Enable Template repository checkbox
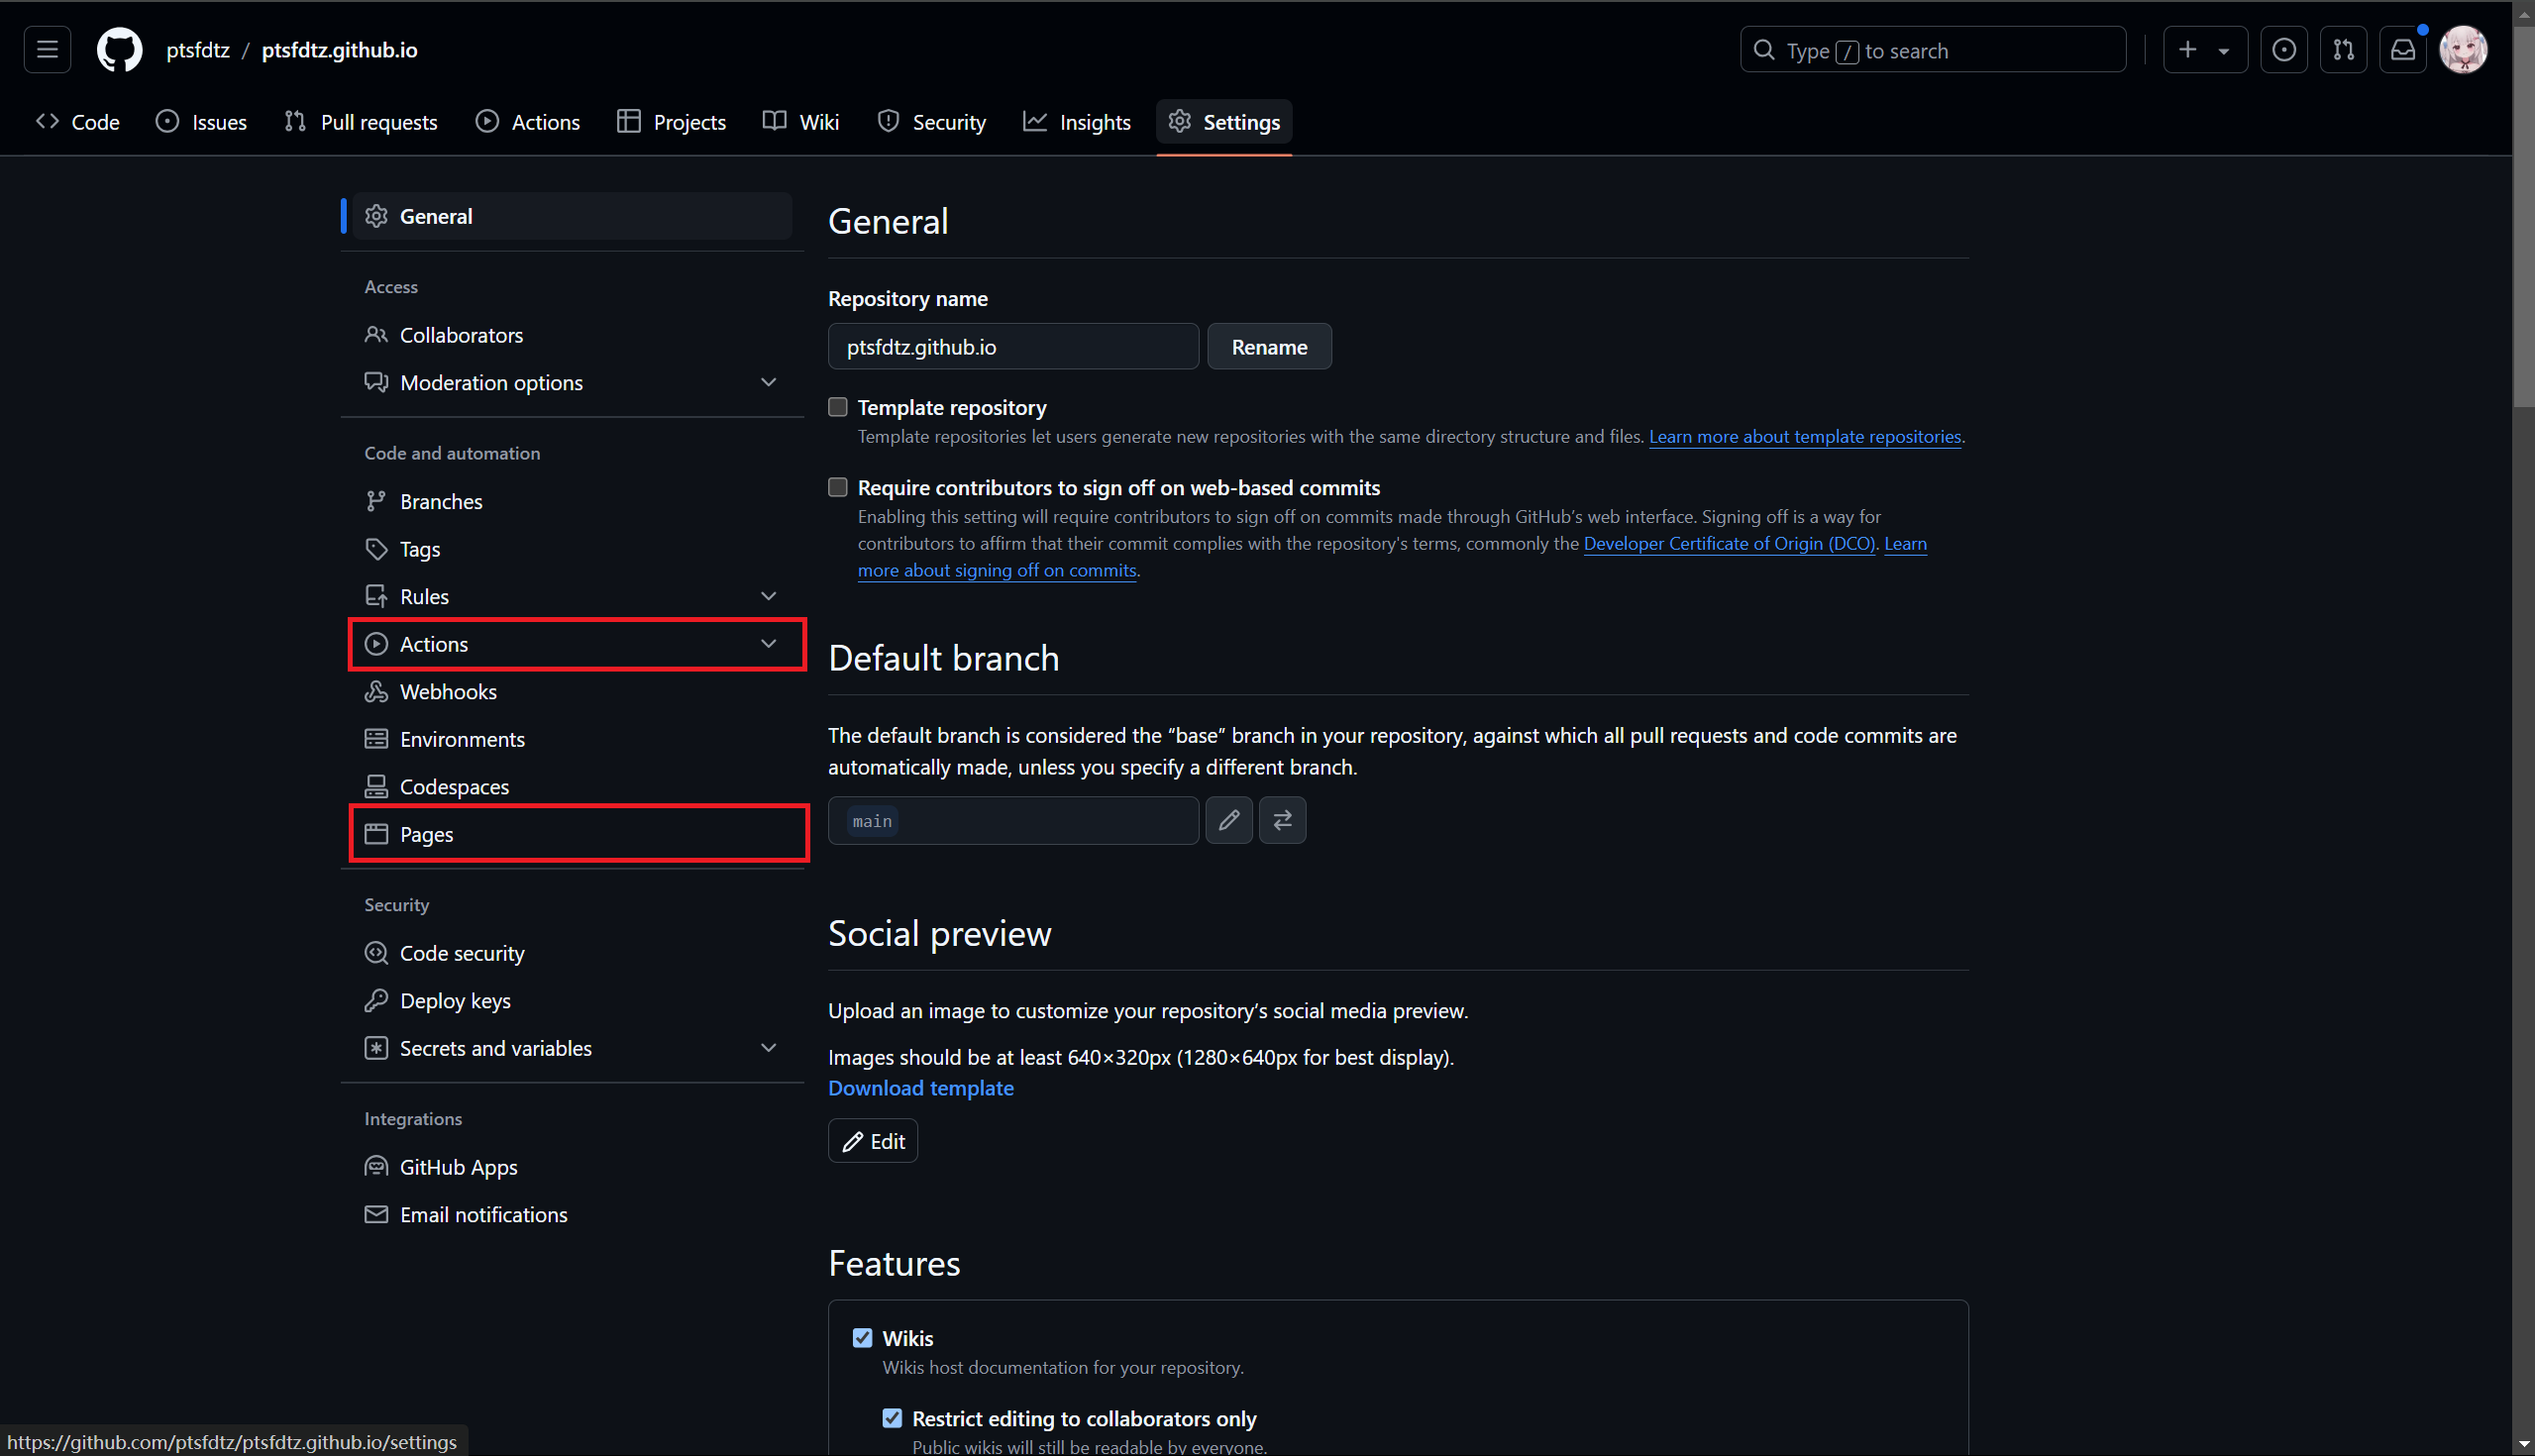The width and height of the screenshot is (2535, 1456). click(x=838, y=407)
